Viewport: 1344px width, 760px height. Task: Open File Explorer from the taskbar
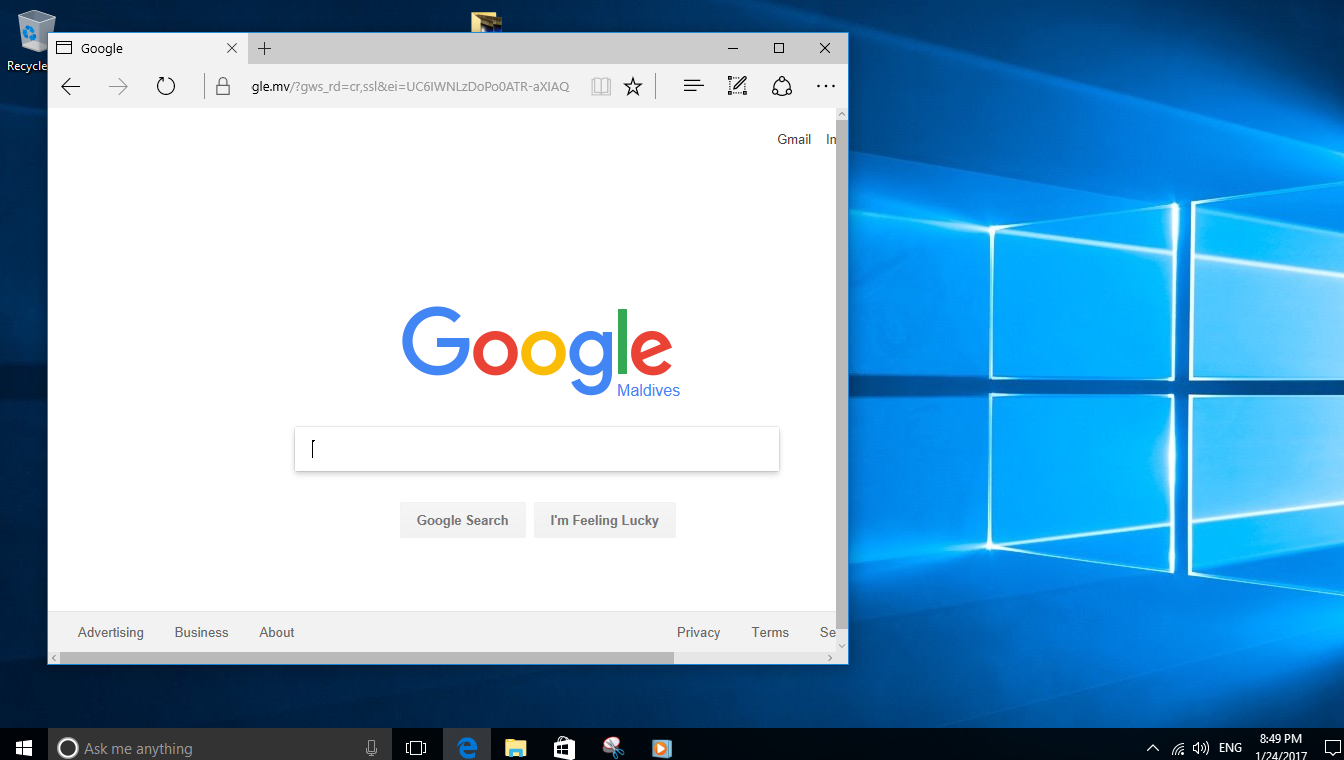pyautogui.click(x=515, y=747)
